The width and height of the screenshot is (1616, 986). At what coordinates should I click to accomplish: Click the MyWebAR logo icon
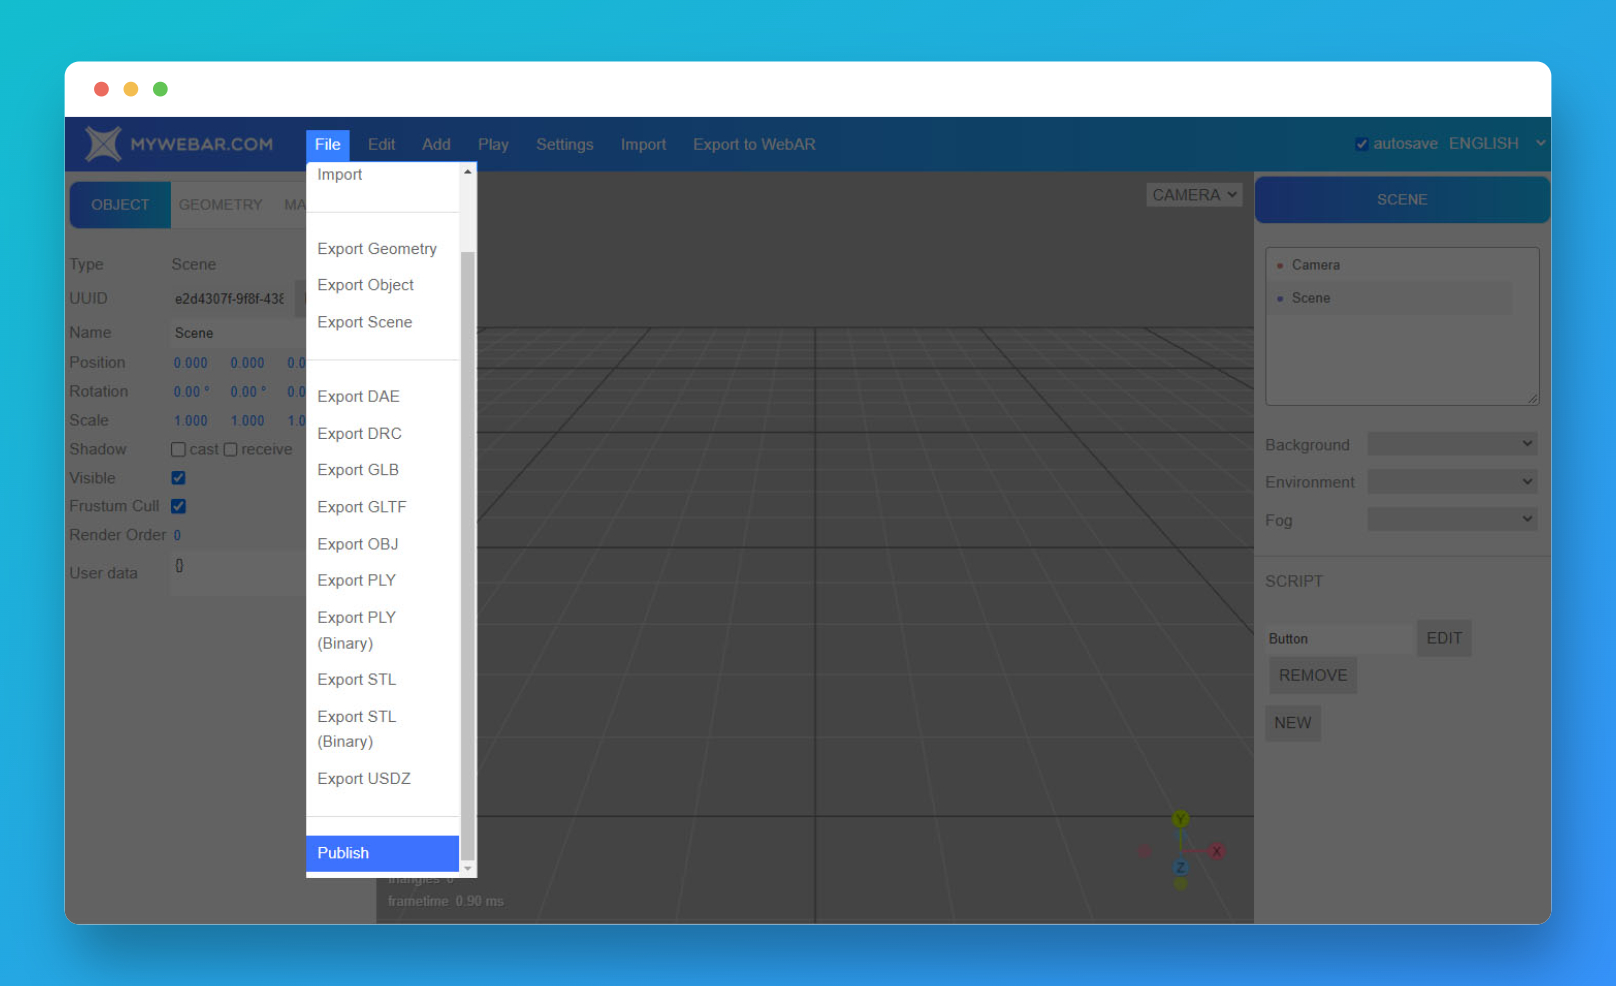103,144
